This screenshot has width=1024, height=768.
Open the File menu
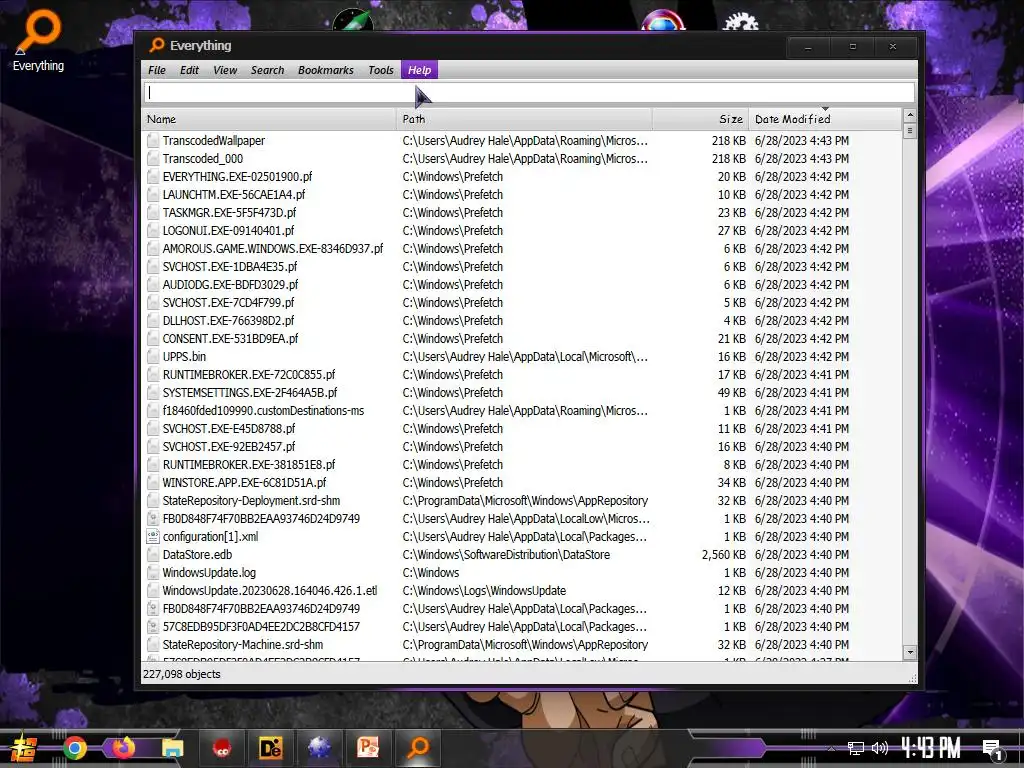pos(157,70)
